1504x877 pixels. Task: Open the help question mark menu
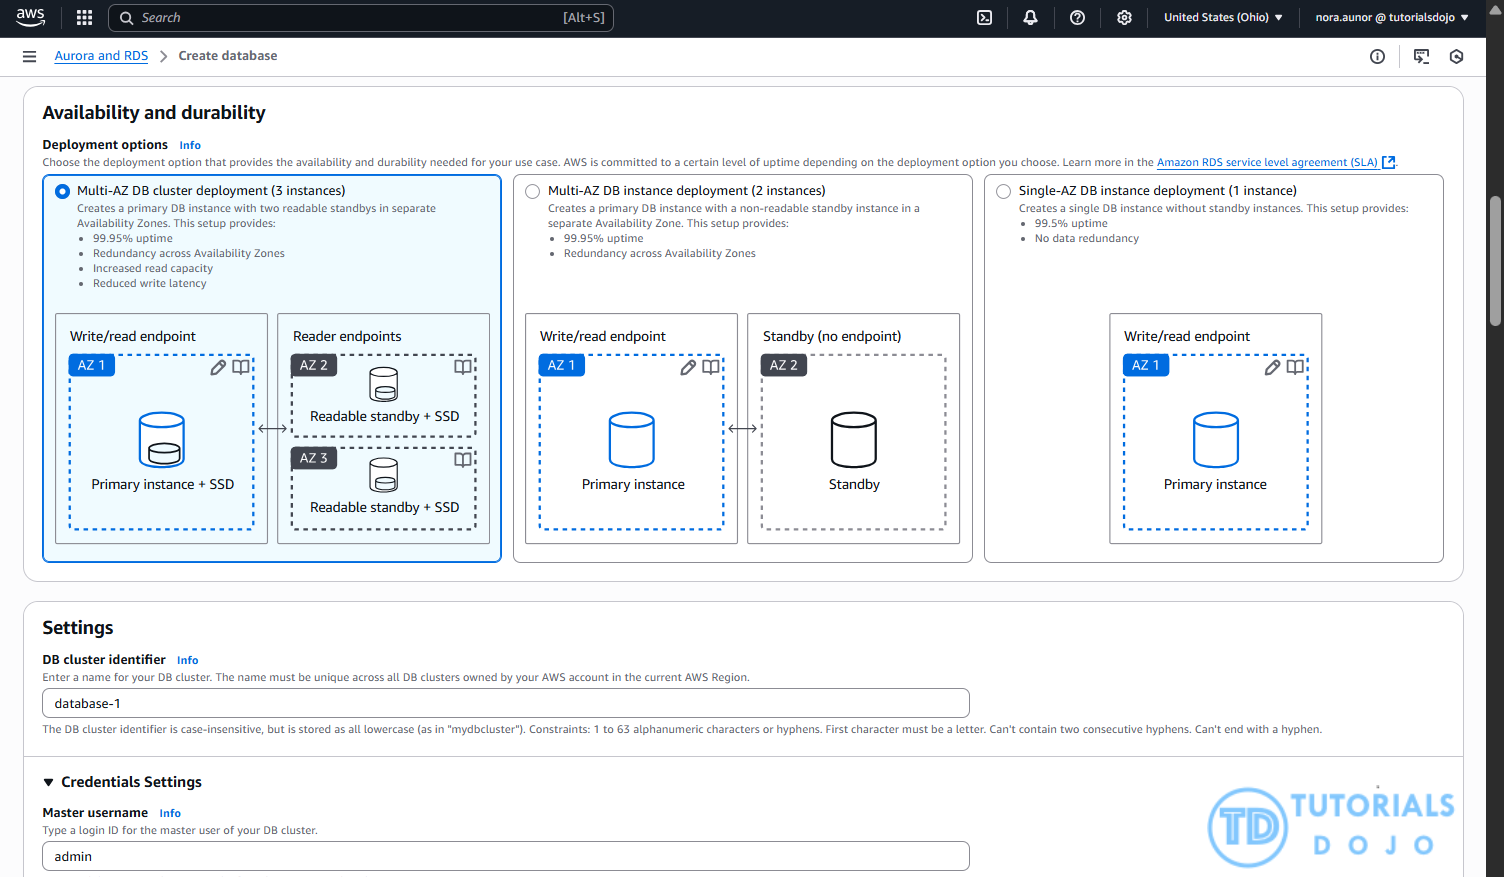click(x=1077, y=17)
